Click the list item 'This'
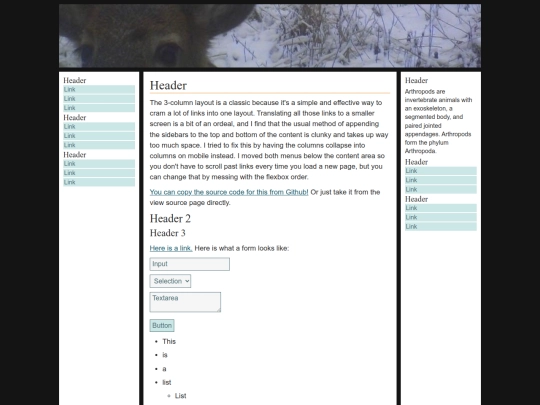Screen dimensions: 540x405 click(x=169, y=342)
